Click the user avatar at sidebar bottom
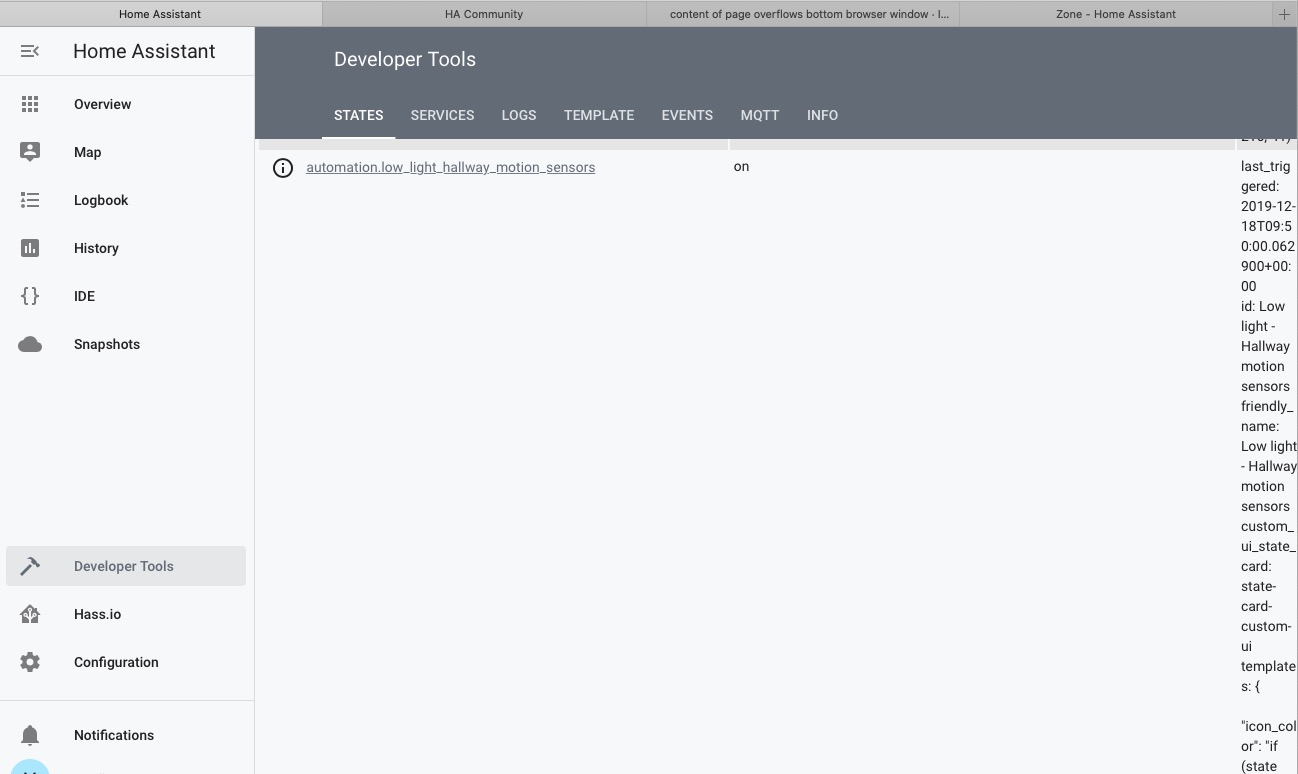 pyautogui.click(x=30, y=770)
